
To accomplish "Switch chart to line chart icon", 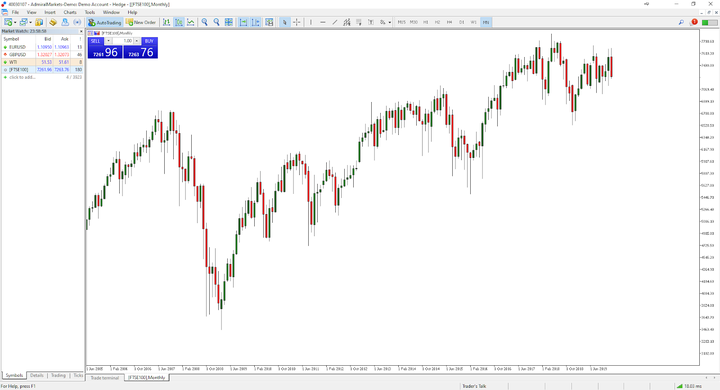I will 191,22.
